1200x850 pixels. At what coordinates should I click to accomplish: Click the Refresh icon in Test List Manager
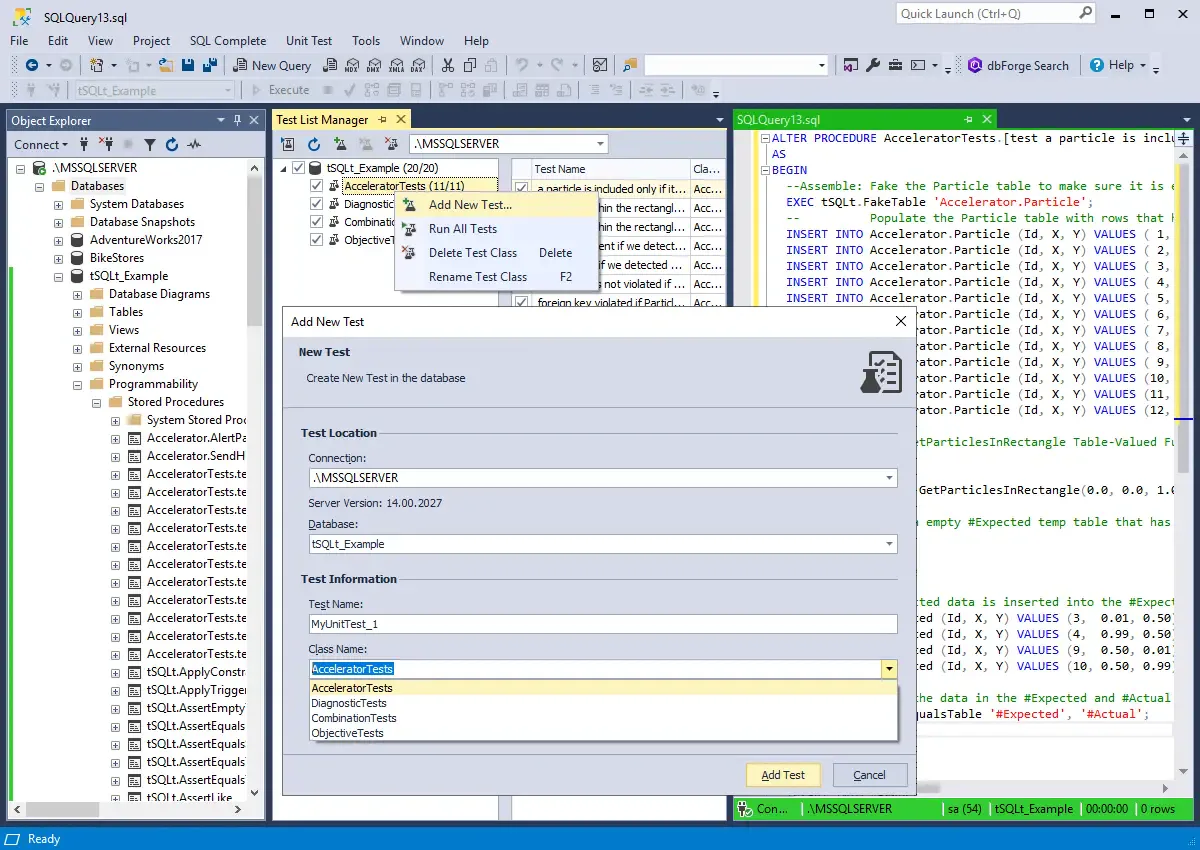click(313, 144)
